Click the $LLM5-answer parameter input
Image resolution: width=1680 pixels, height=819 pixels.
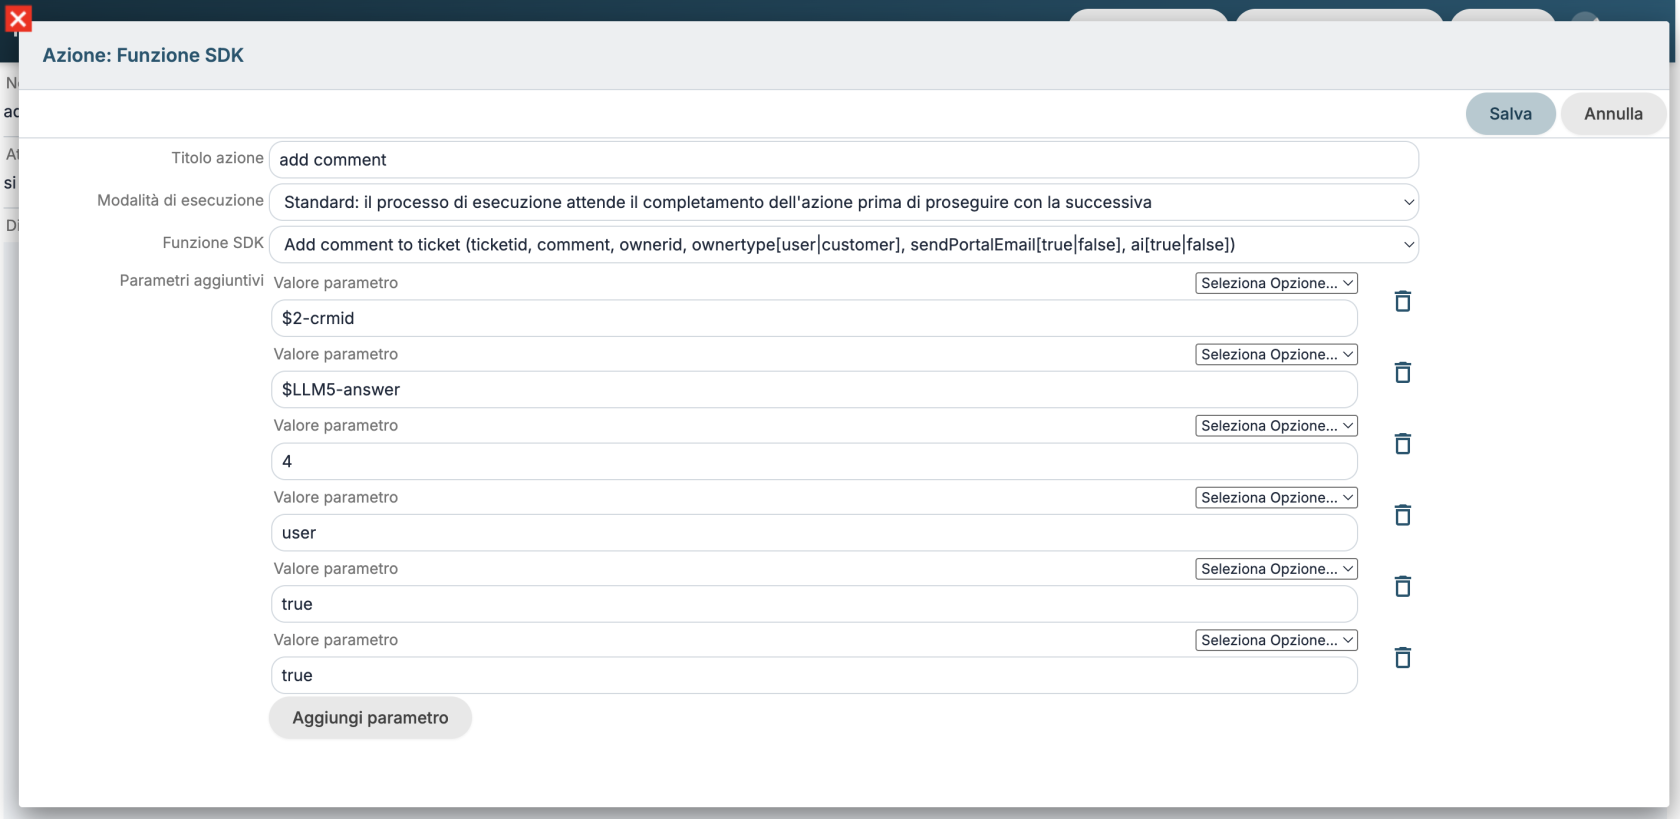[x=814, y=390]
